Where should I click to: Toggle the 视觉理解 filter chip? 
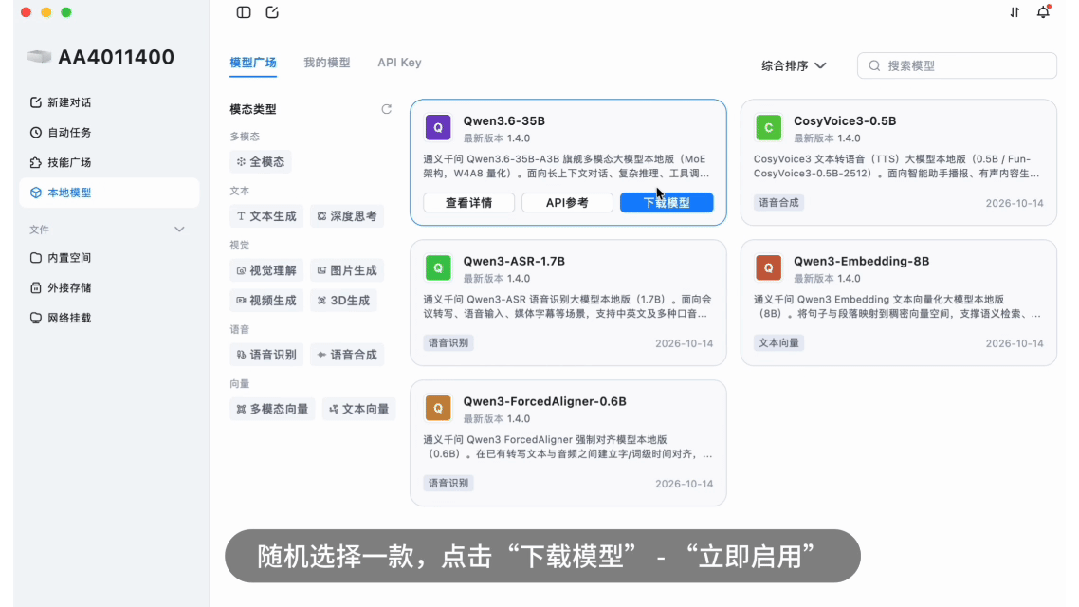(266, 270)
